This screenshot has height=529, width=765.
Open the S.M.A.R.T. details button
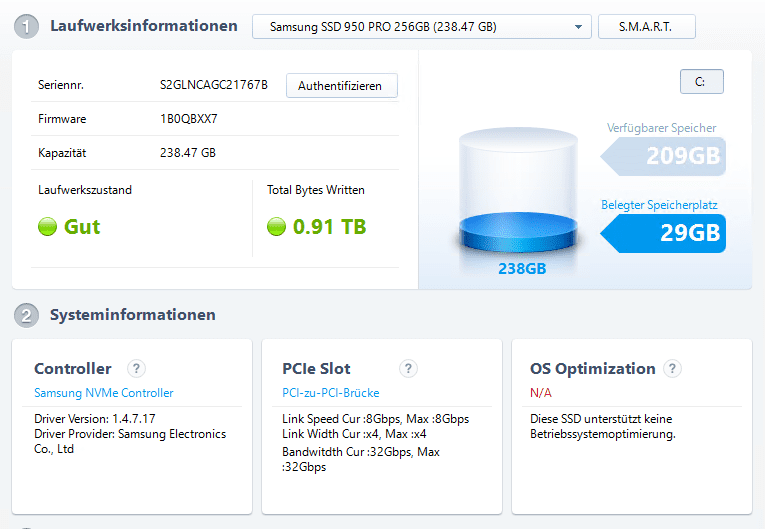646,26
